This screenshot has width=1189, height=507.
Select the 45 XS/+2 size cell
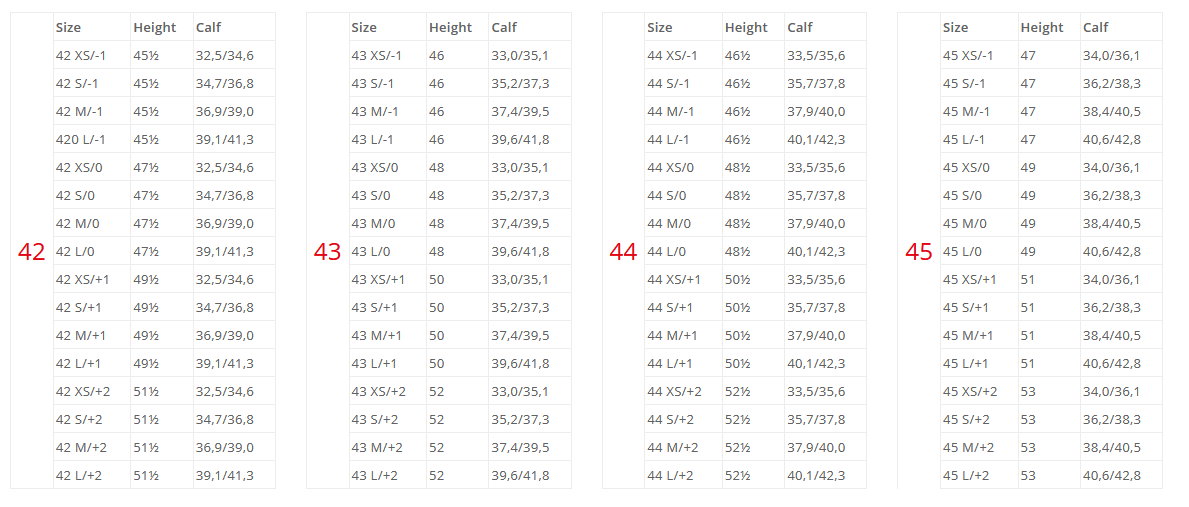click(979, 392)
